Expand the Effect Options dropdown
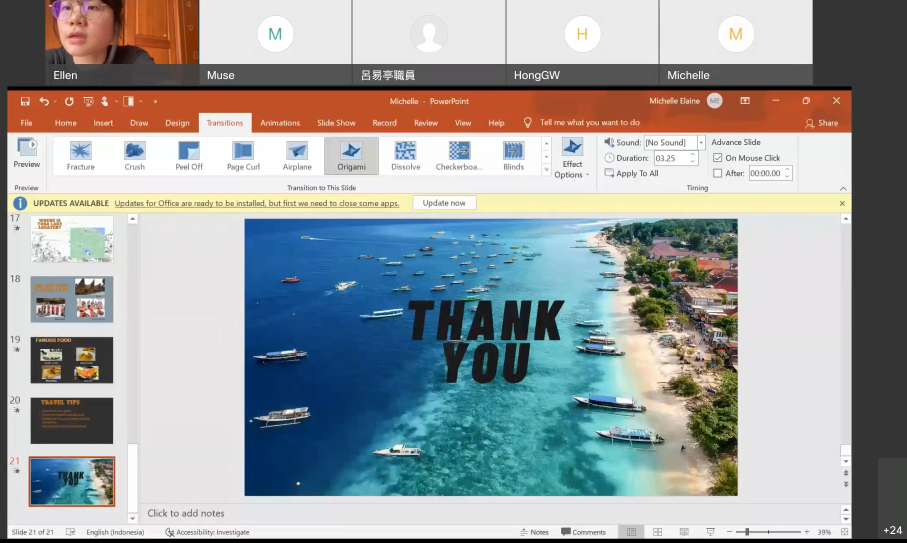The height and width of the screenshot is (543, 907). (572, 159)
